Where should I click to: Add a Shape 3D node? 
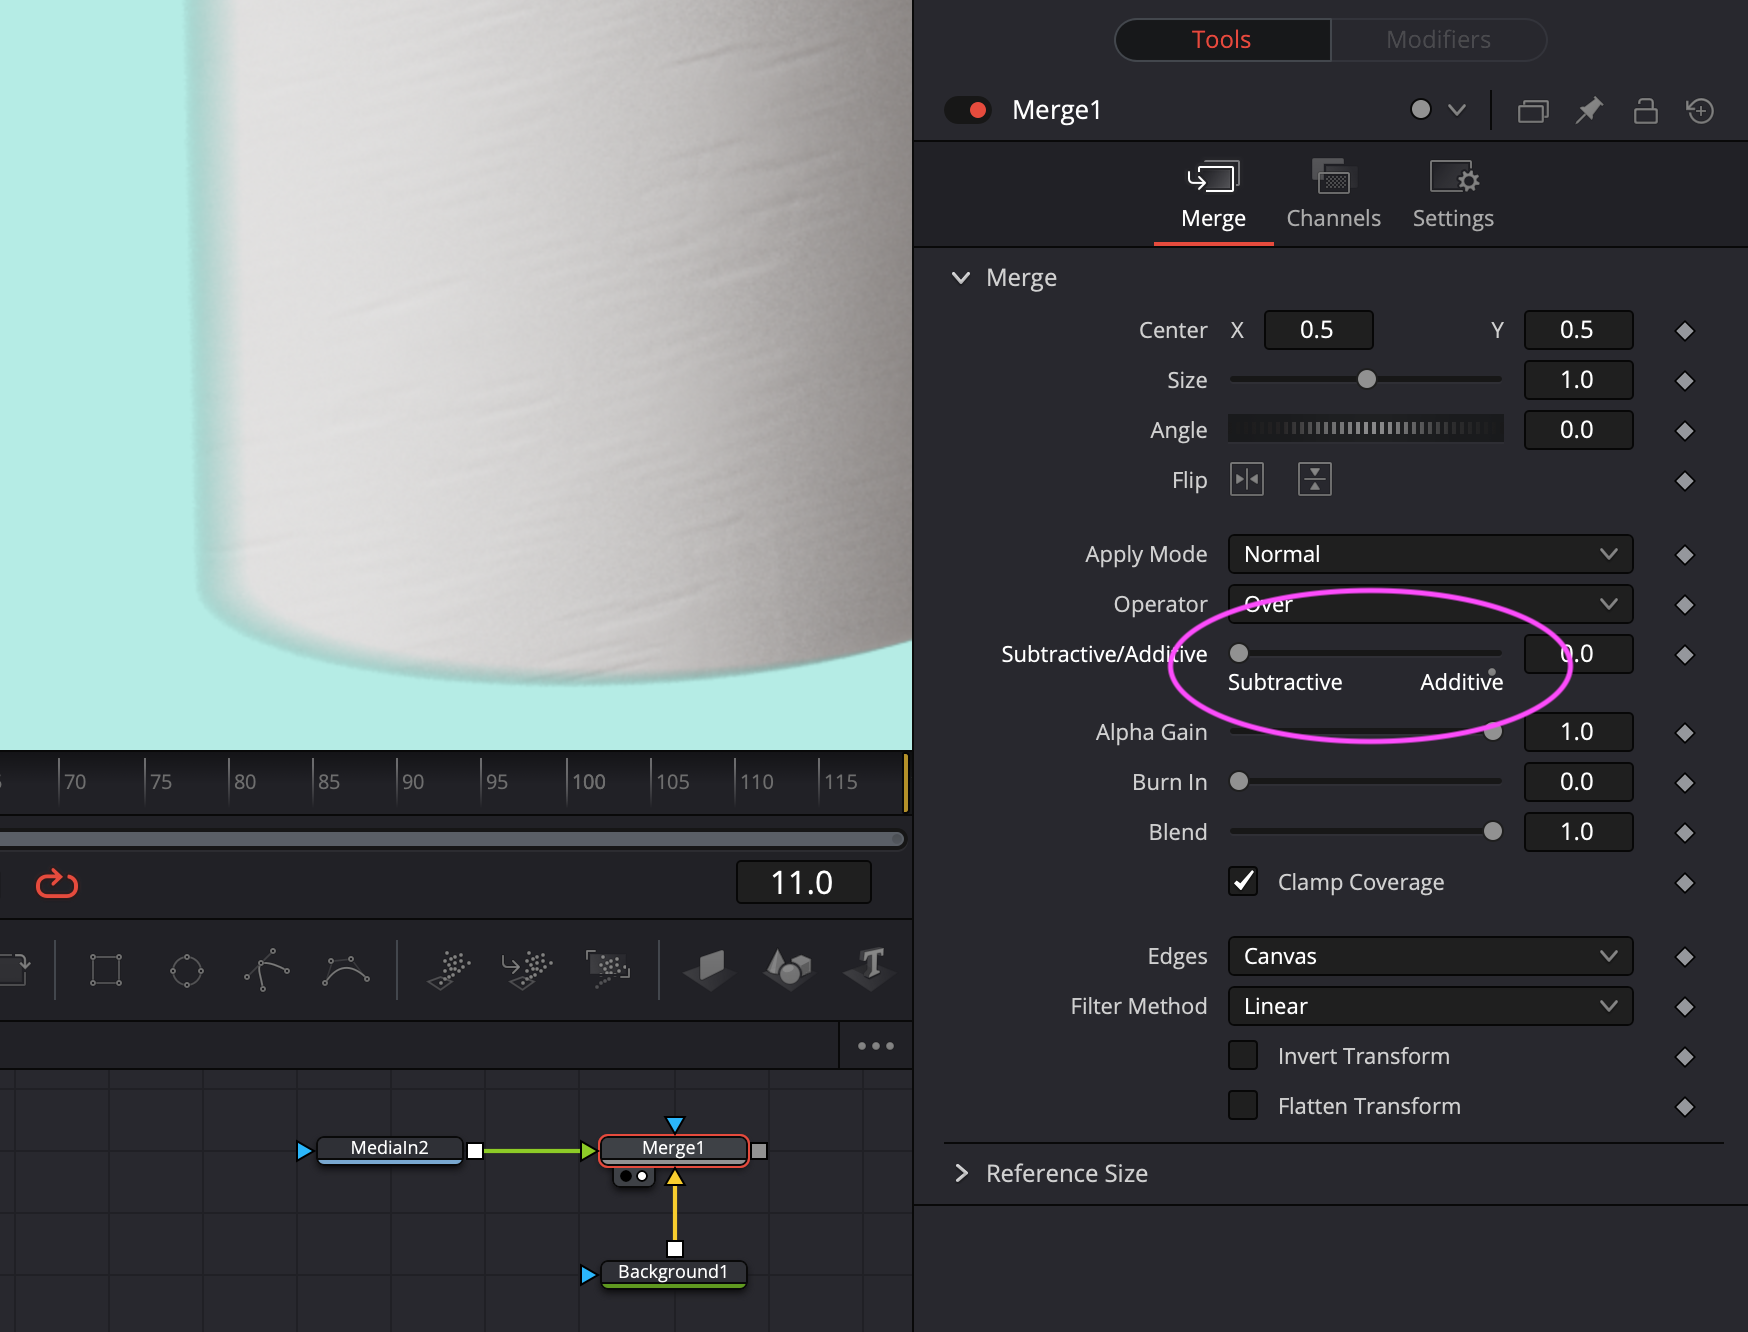pos(789,968)
